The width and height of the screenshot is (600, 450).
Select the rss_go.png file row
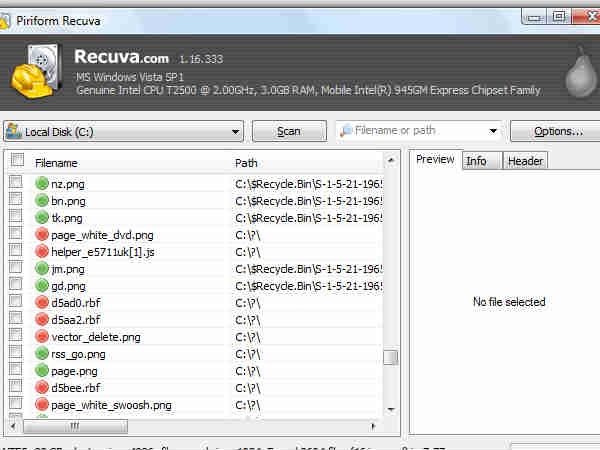[195, 354]
